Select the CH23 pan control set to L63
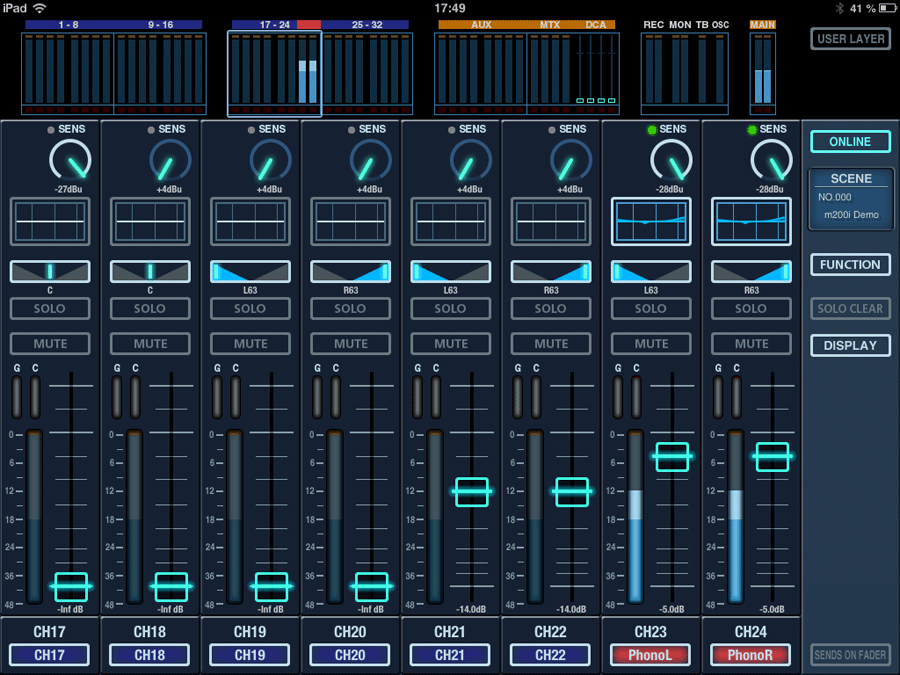Image resolution: width=900 pixels, height=675 pixels. tap(651, 271)
